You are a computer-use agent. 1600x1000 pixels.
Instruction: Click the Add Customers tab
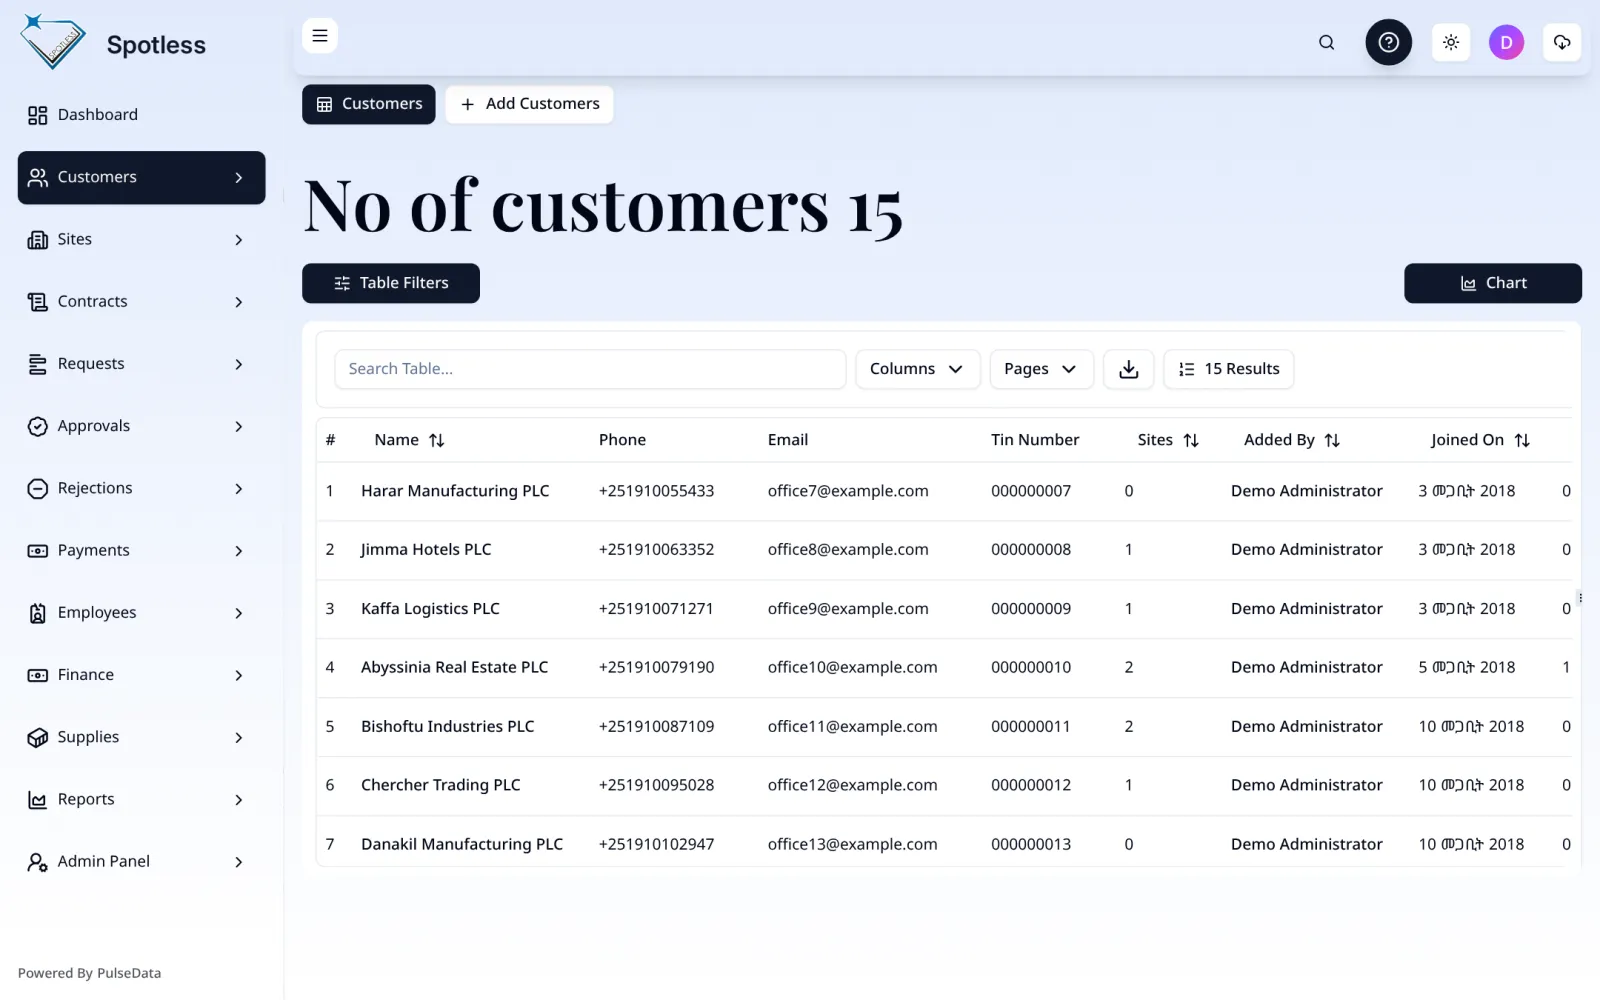529,104
